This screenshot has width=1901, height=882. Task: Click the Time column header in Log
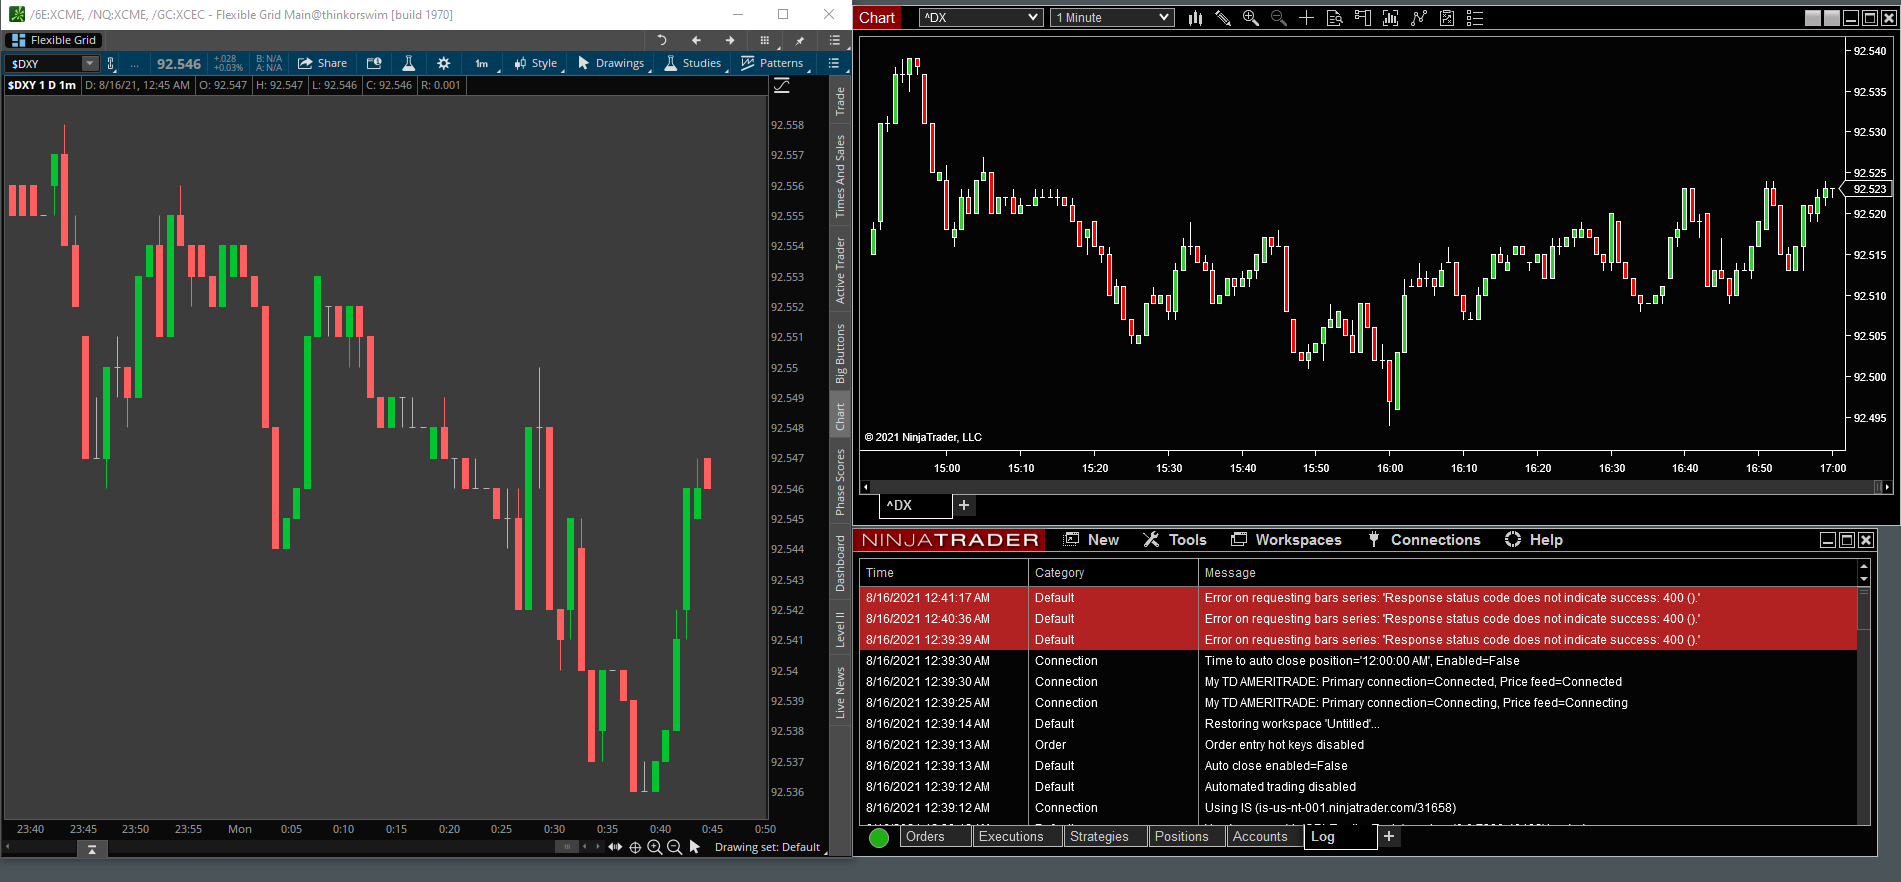click(943, 573)
